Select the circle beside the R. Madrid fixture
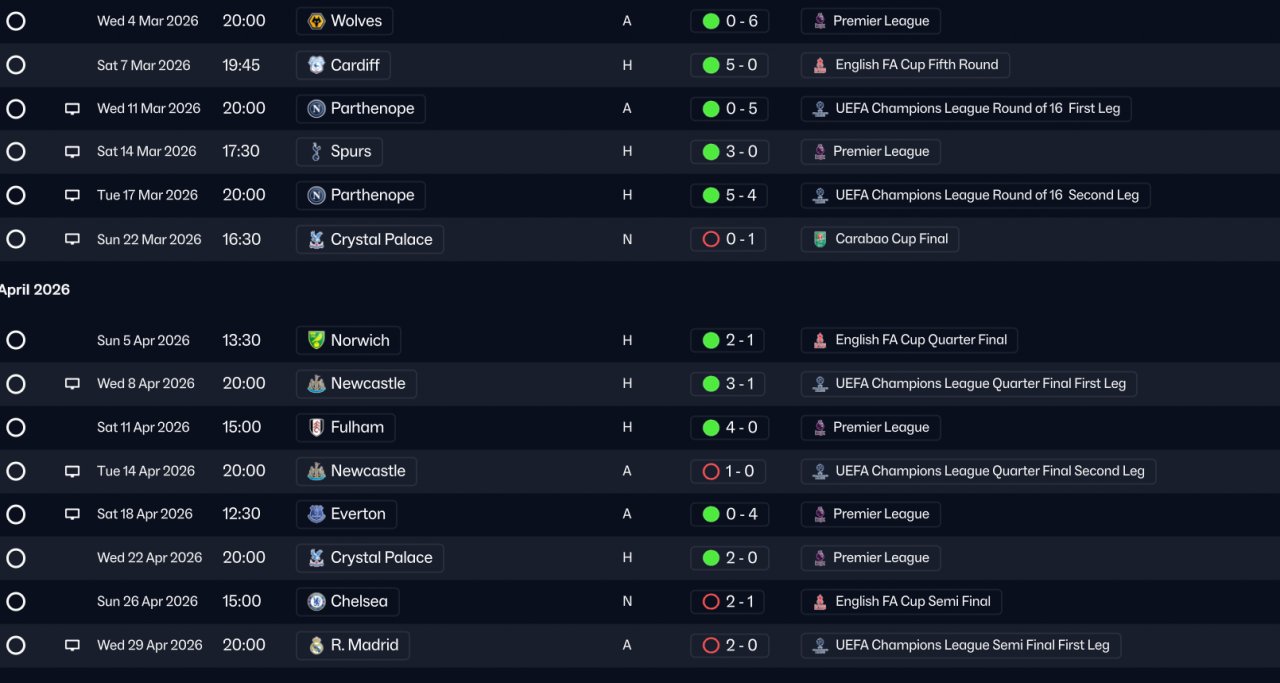Screen dimensions: 1280x683 click(x=16, y=645)
